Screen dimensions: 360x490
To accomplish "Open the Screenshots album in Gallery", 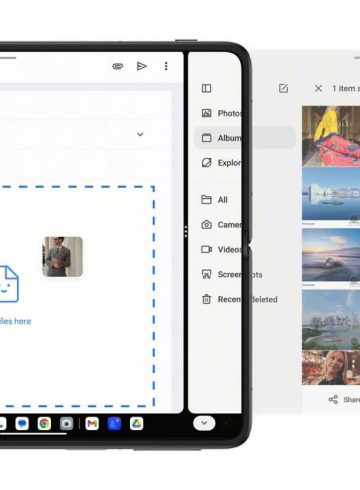I will [x=232, y=274].
